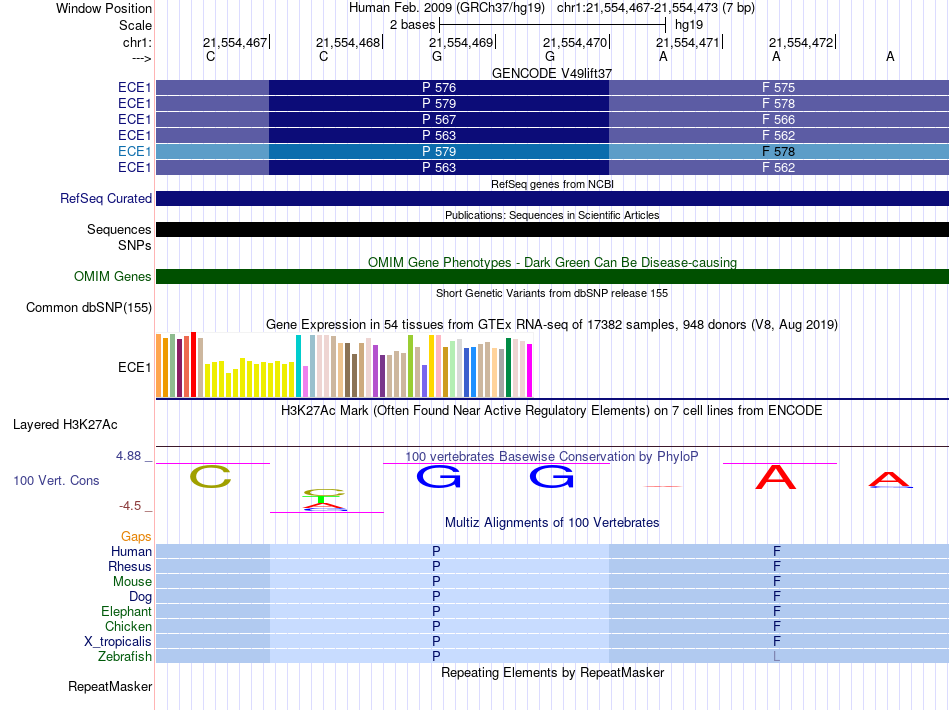This screenshot has height=710, width=950.
Task: Click the -4.5 PhyloP lower scale value
Action: click(130, 506)
